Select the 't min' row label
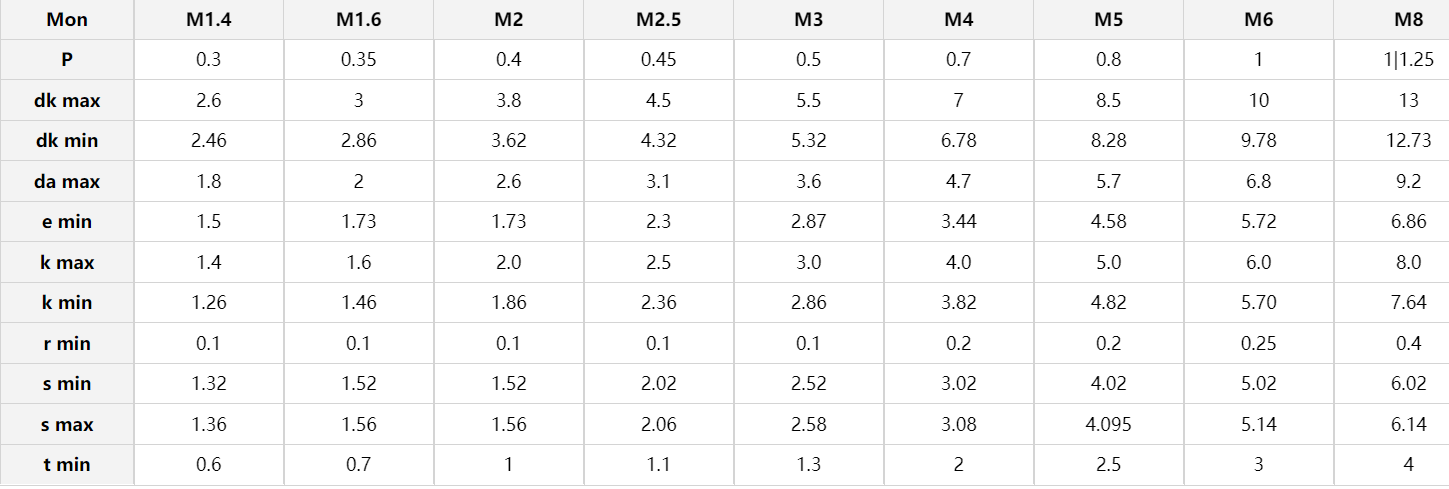Image resolution: width=1449 pixels, height=489 pixels. 67,465
